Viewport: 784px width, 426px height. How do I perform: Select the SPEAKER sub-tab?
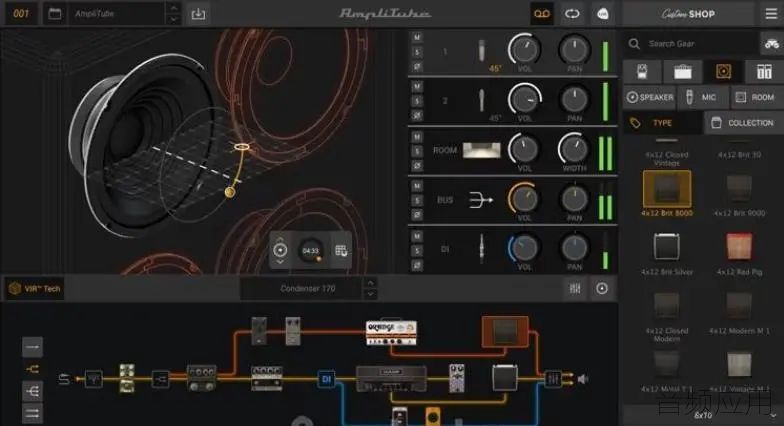[650, 97]
